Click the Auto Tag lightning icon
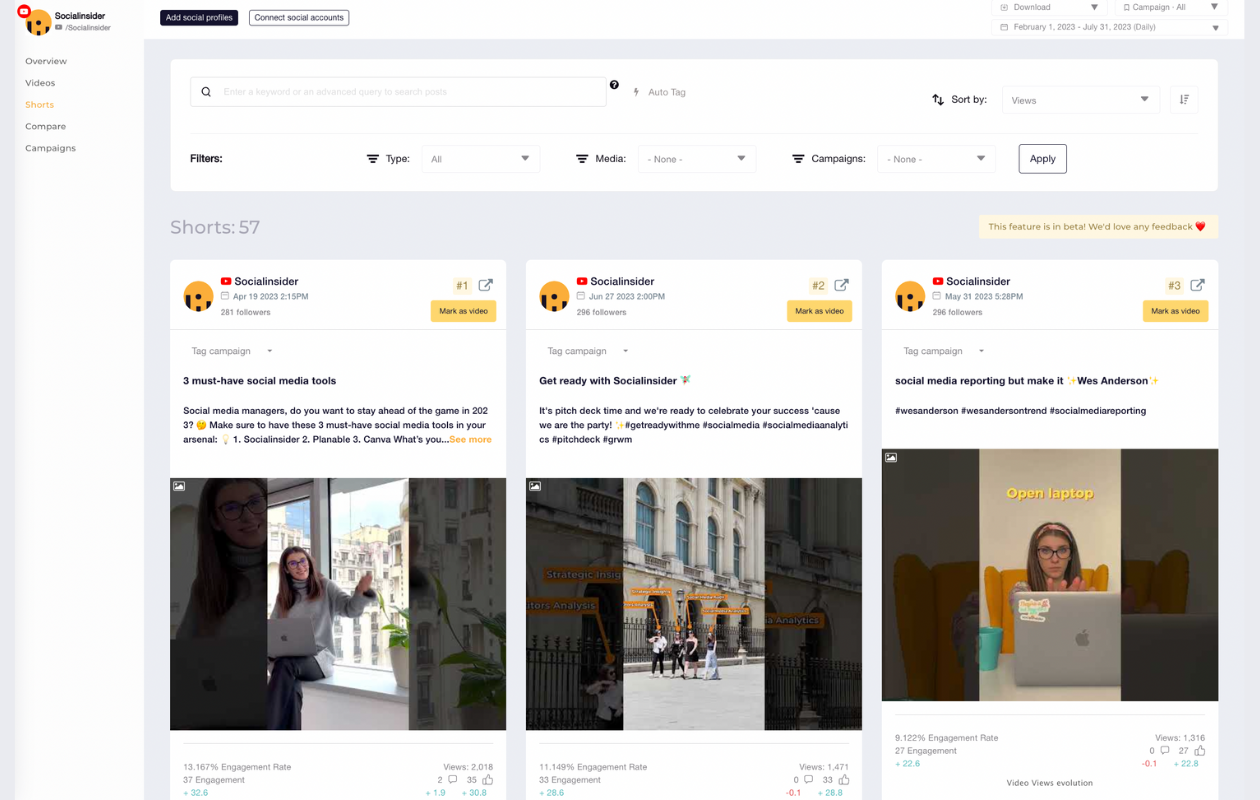The width and height of the screenshot is (1260, 800). click(x=637, y=92)
